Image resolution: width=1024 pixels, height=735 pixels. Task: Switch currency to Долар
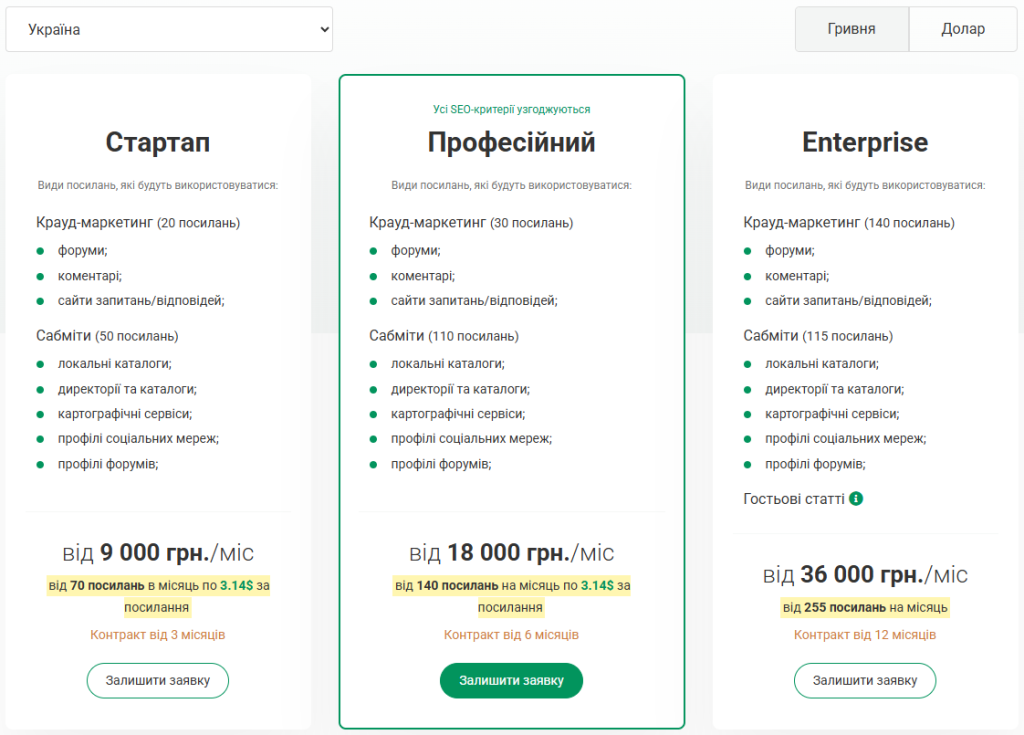point(963,29)
